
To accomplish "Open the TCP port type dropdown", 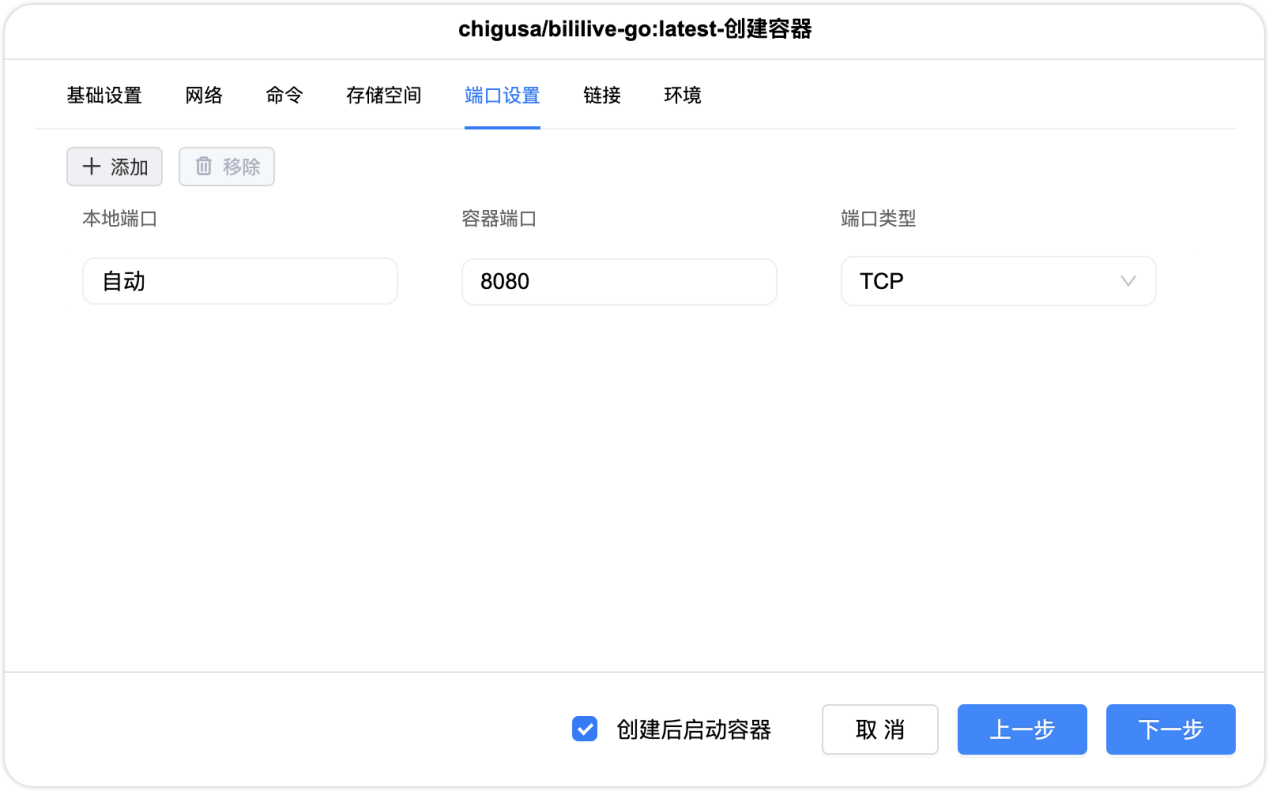I will 998,281.
